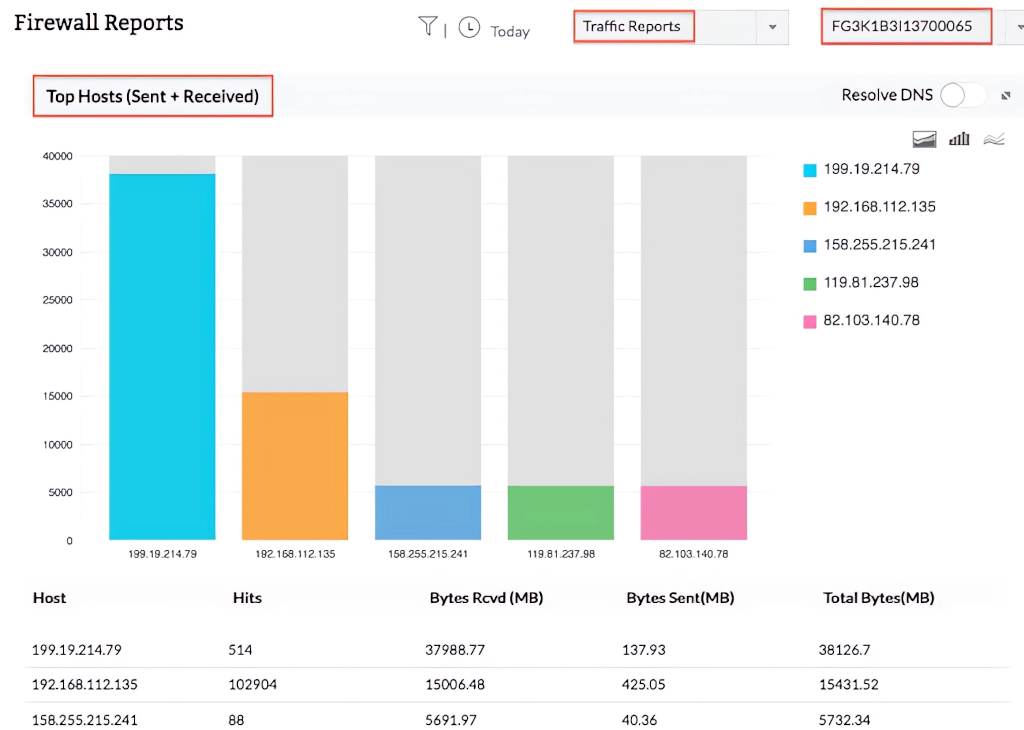
Task: Switch to area chart view
Action: (925, 139)
